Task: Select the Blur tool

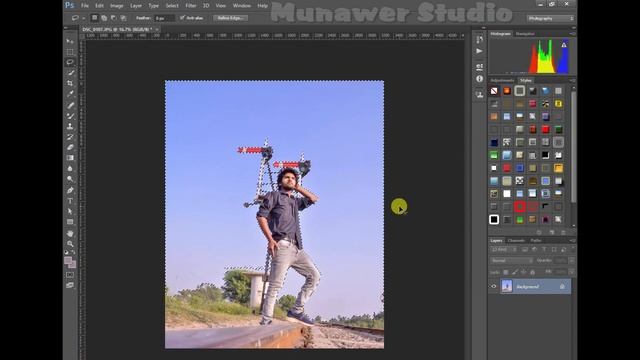Action: [x=70, y=169]
